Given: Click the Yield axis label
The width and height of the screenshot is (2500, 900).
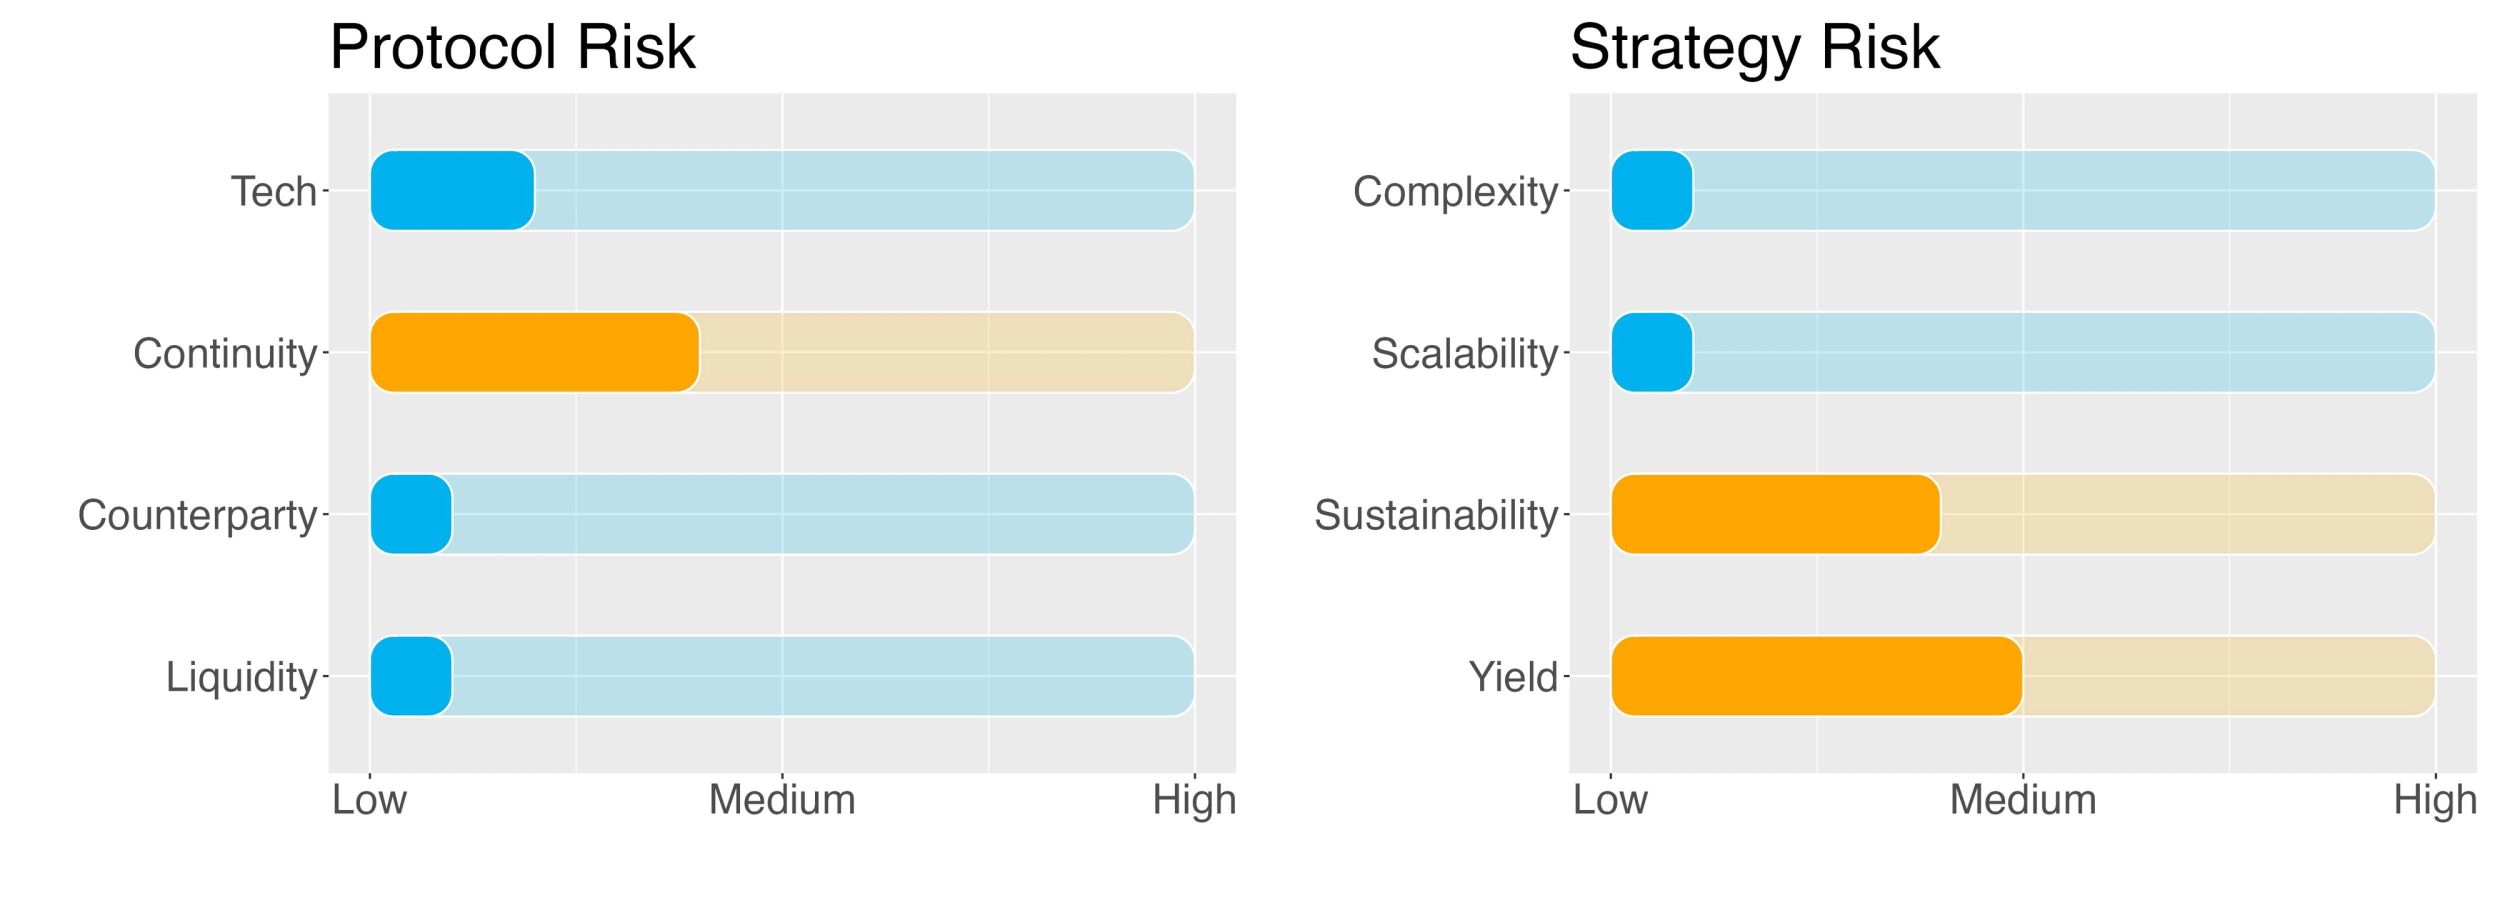Looking at the screenshot, I should (1513, 678).
